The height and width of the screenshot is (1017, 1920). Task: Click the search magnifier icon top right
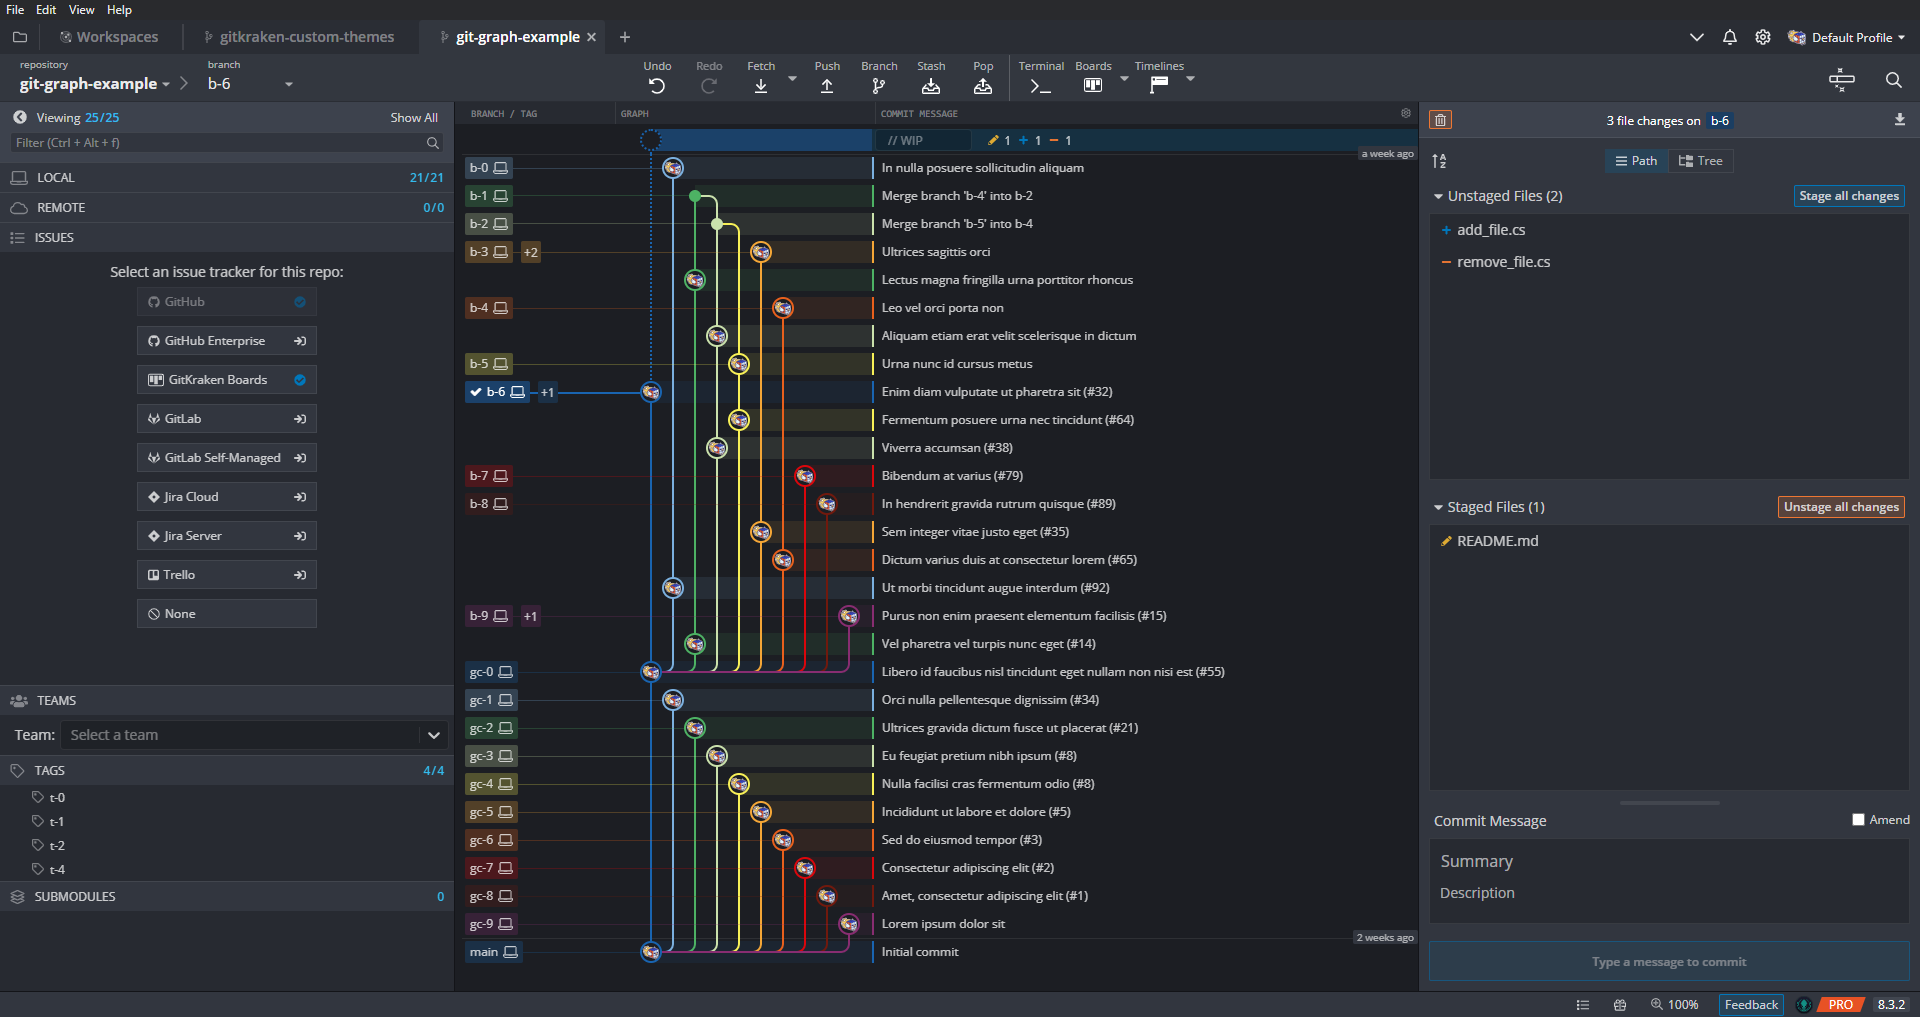pos(1893,80)
